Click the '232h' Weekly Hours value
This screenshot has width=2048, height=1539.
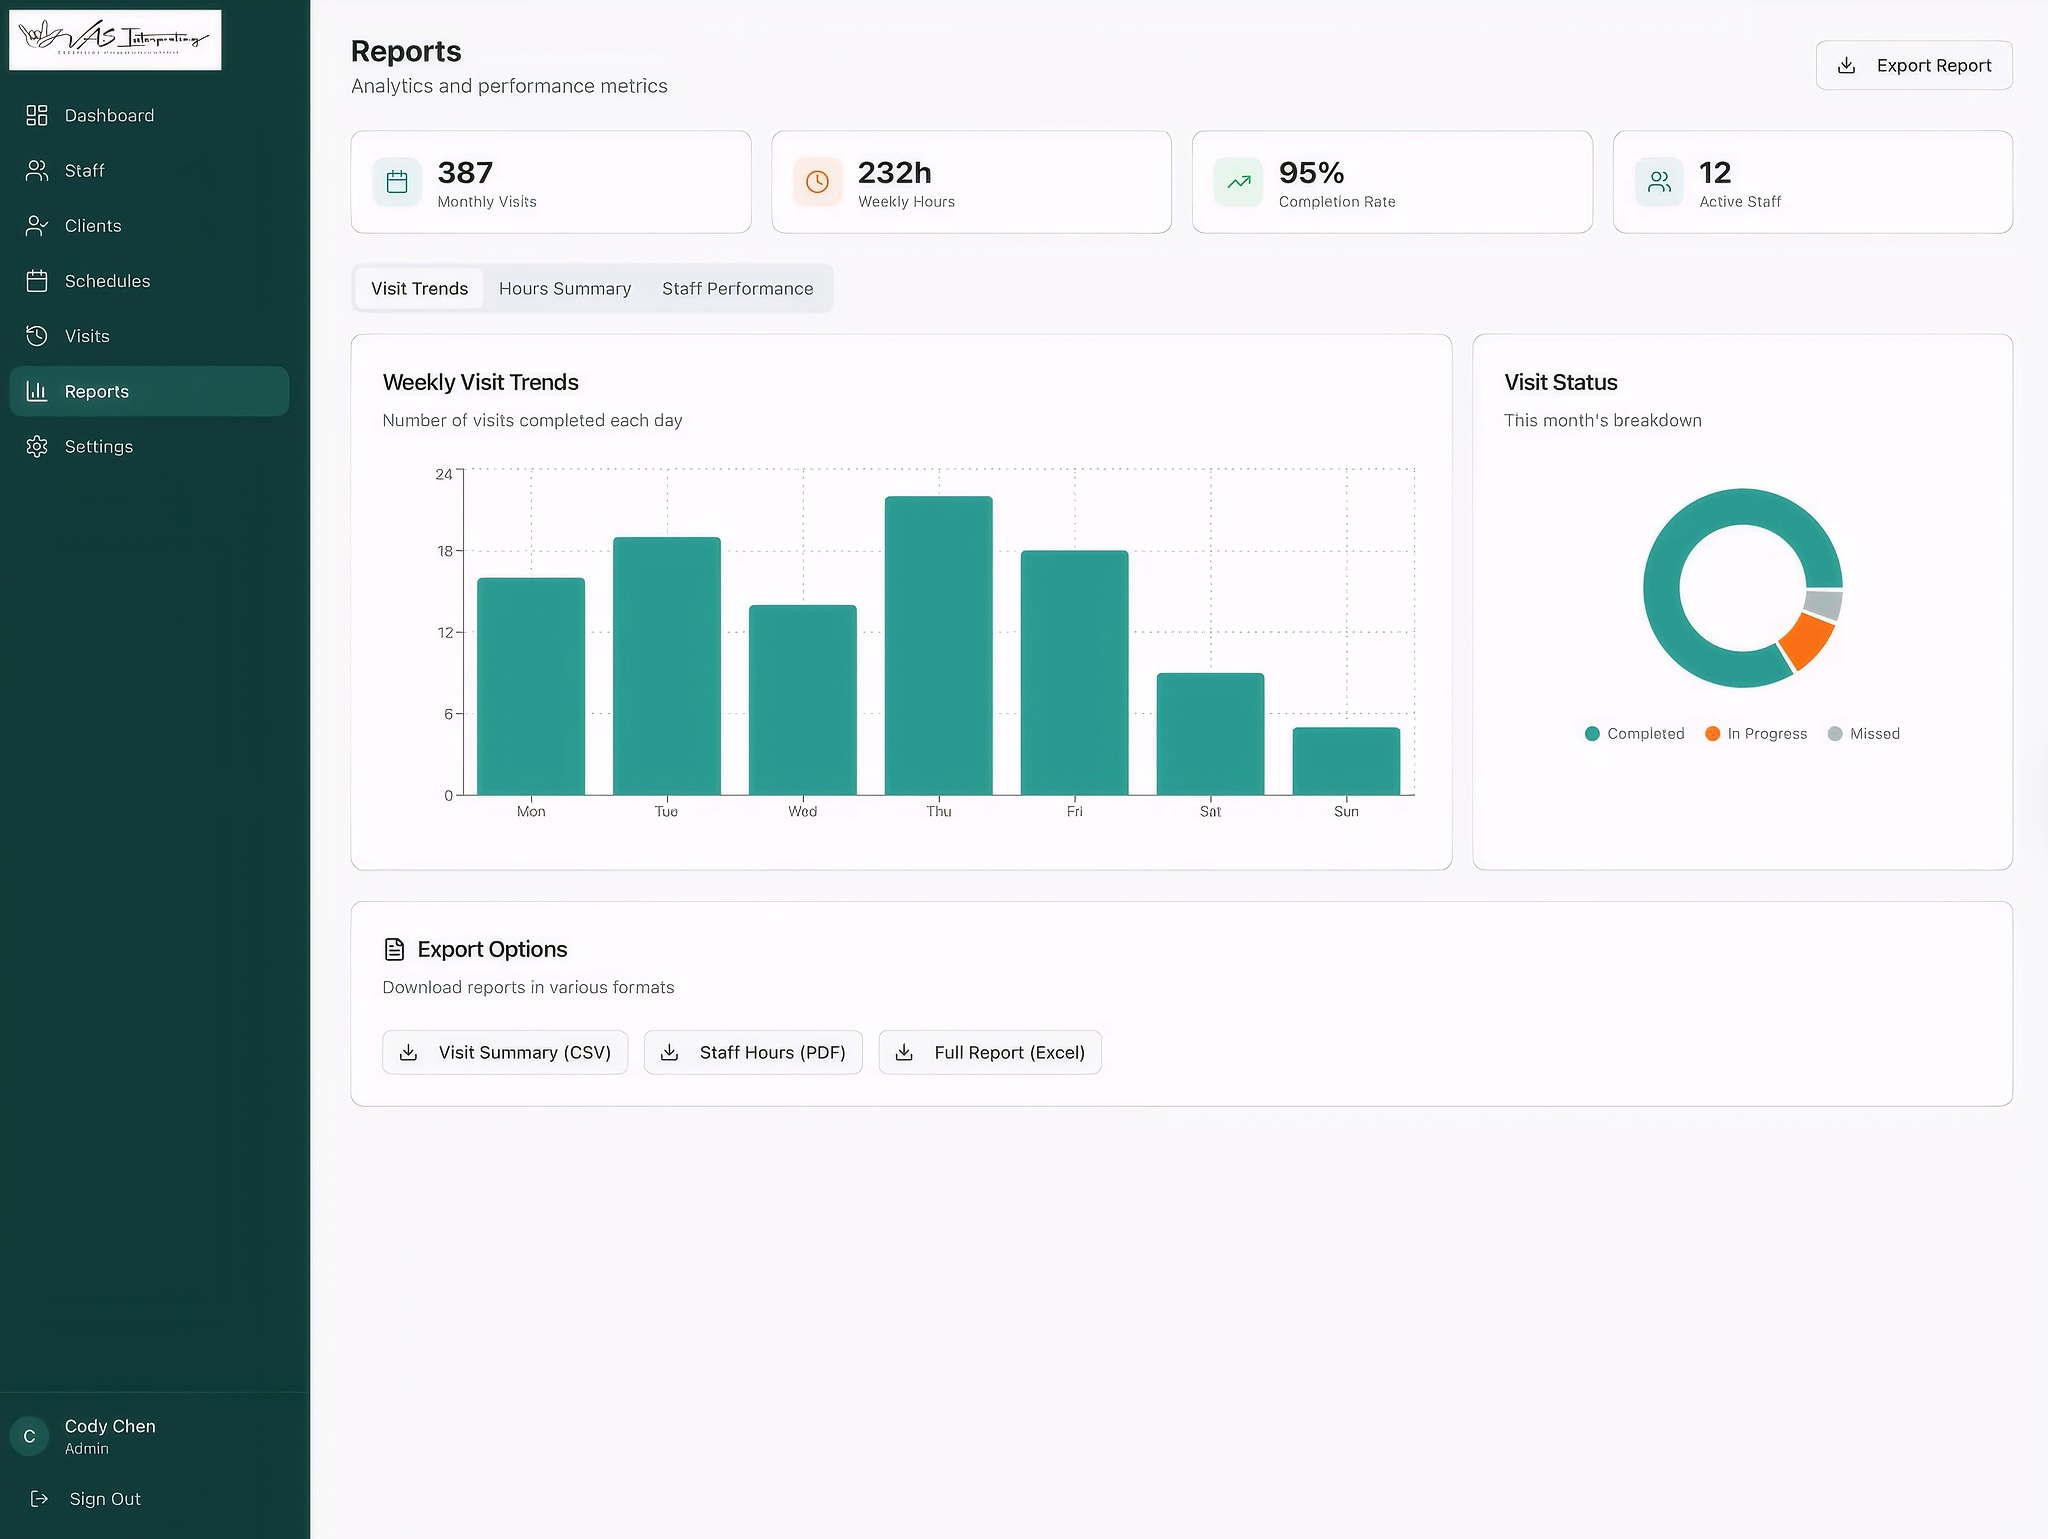click(x=895, y=173)
